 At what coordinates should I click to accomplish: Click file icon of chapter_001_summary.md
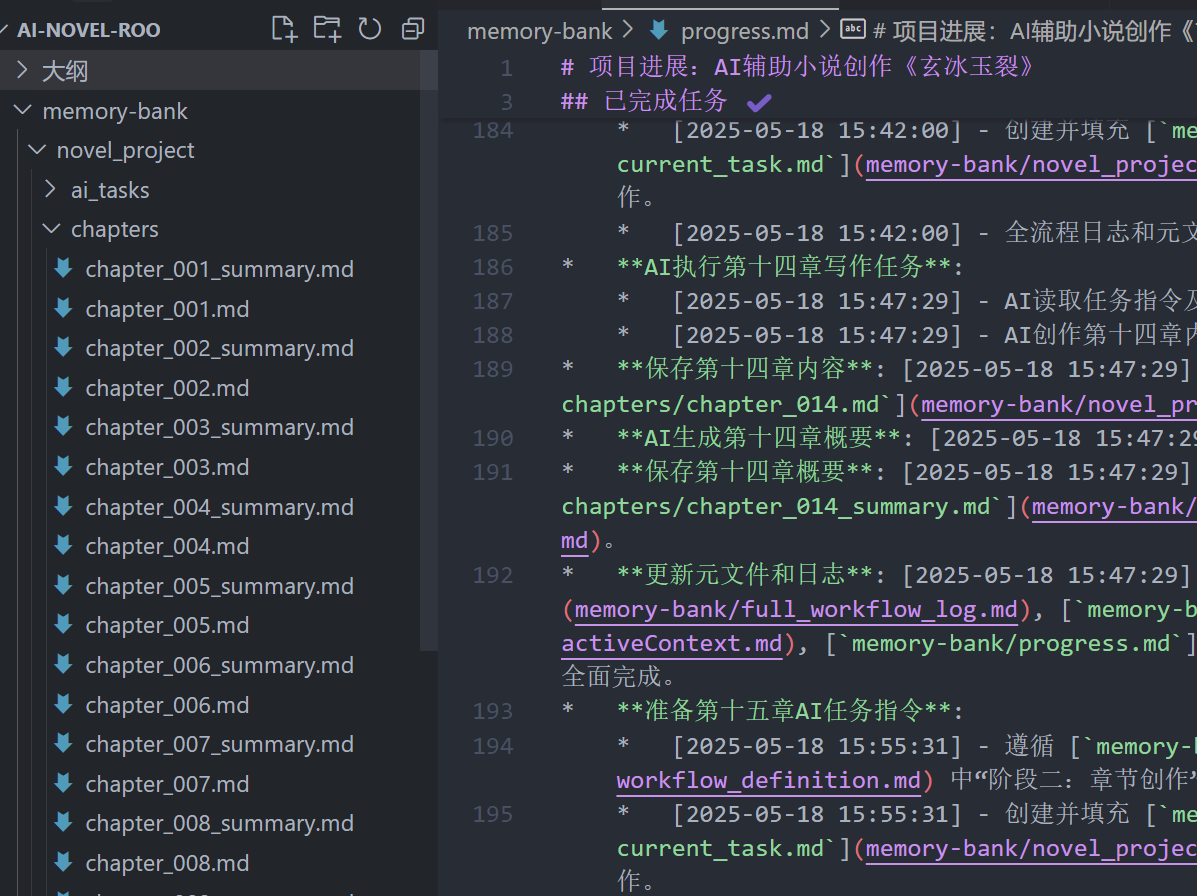pyautogui.click(x=63, y=269)
